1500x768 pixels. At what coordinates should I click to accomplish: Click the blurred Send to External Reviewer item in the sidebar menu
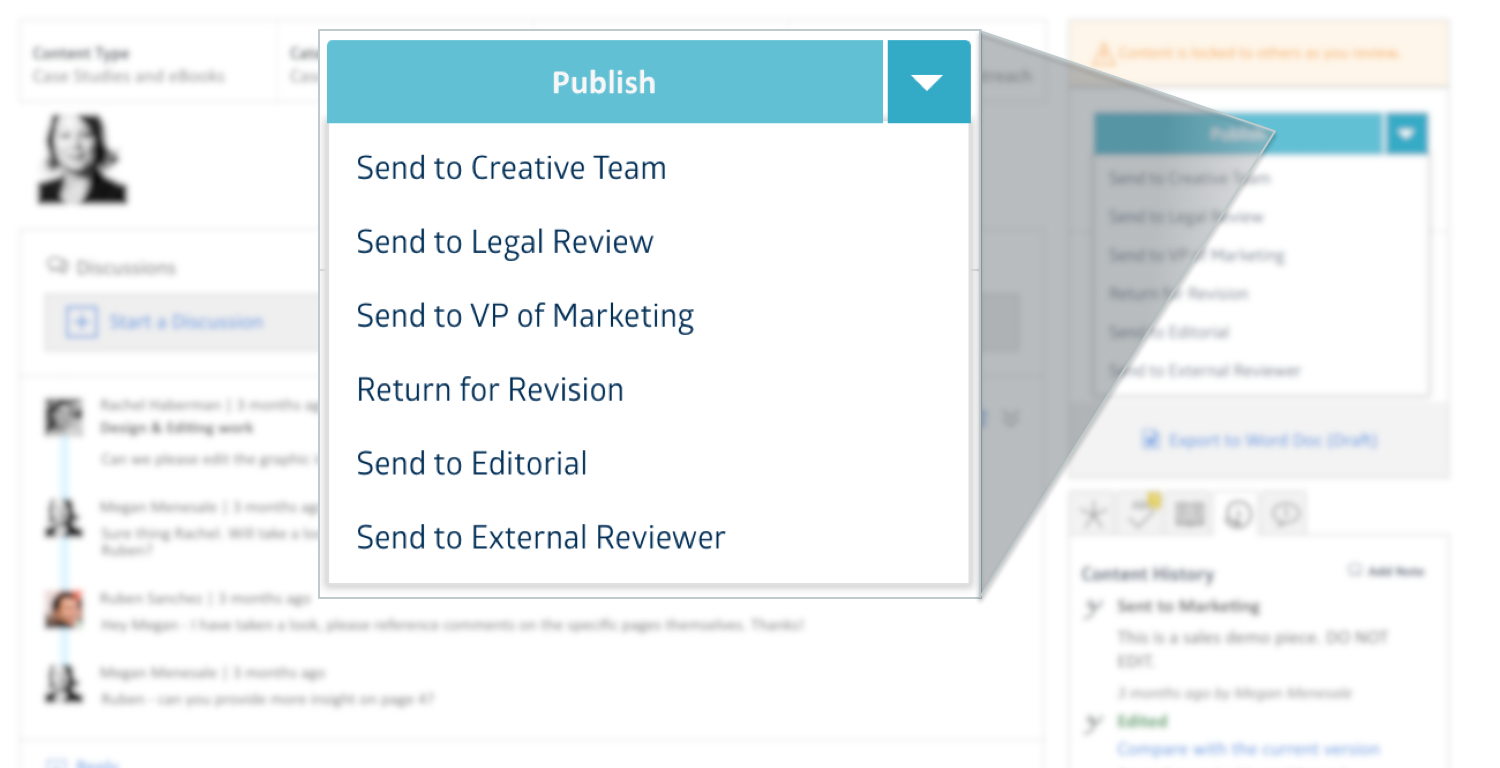click(x=1206, y=370)
